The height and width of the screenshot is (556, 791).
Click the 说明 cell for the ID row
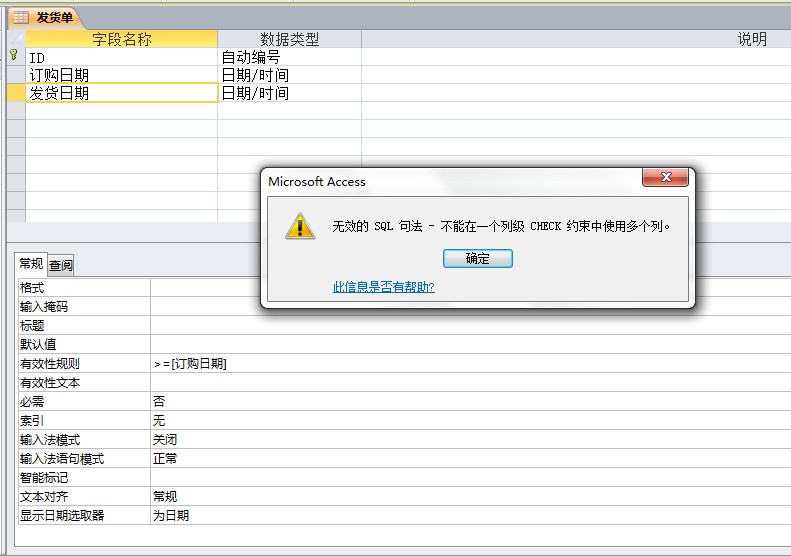[x=576, y=57]
